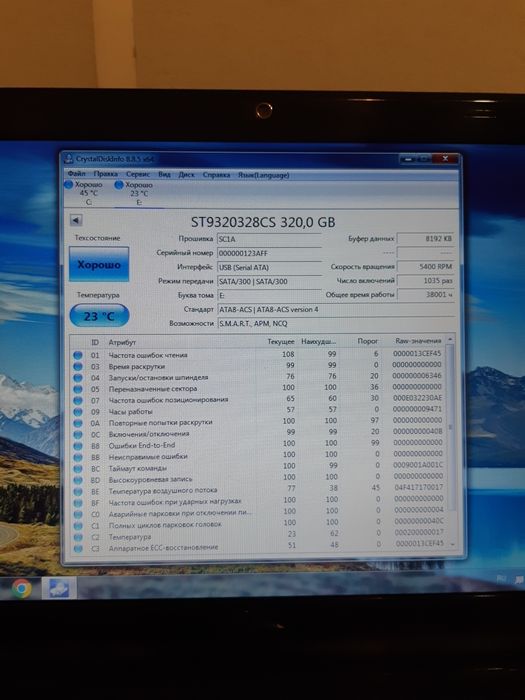Select the Переназначенные сектора attribute row
The width and height of the screenshot is (525, 700).
[258, 388]
